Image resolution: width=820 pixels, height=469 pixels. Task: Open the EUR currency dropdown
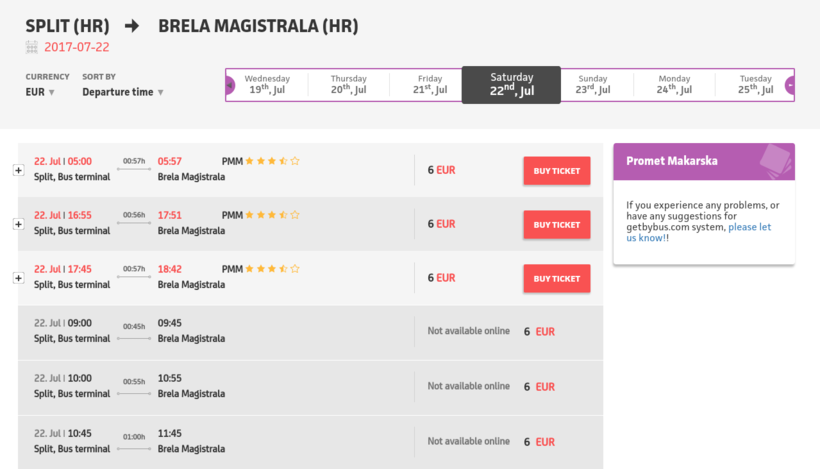[x=40, y=93]
